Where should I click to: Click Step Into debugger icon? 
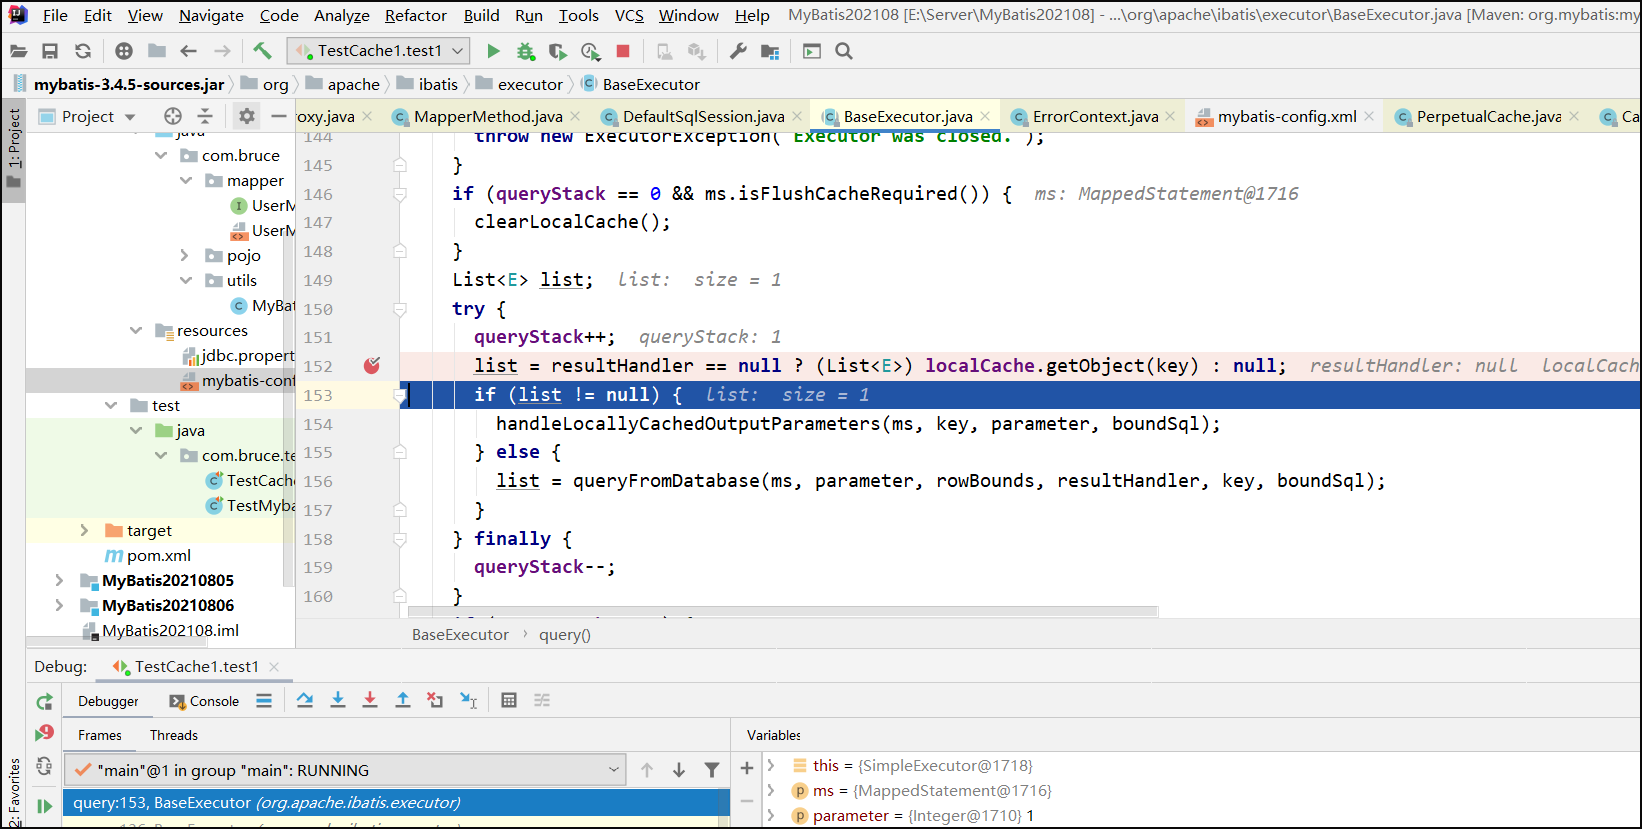[x=338, y=700]
